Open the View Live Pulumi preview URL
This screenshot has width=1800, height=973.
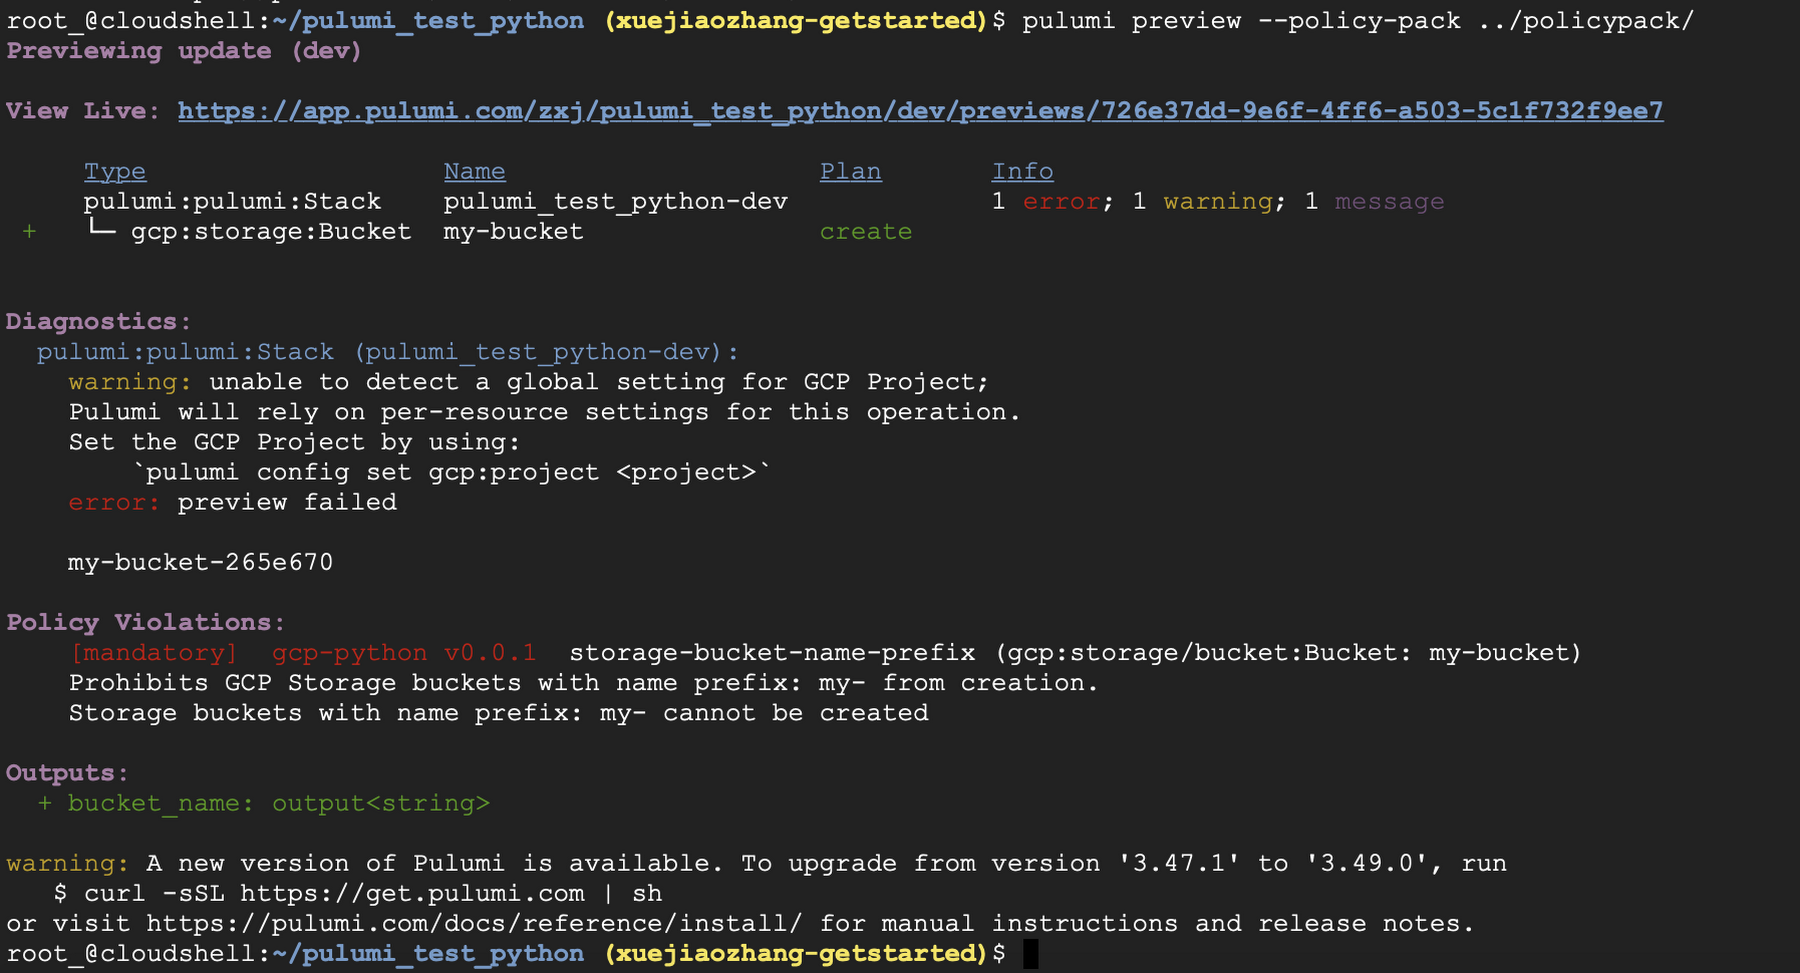pyautogui.click(x=920, y=111)
